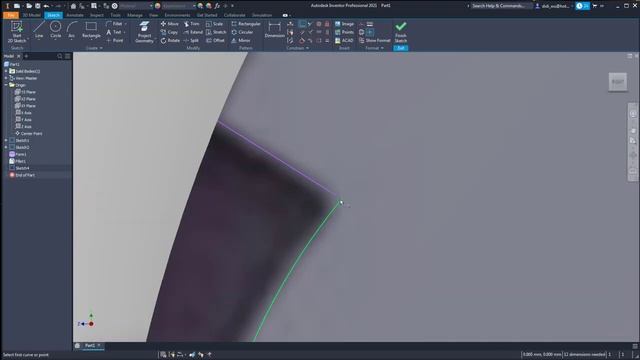The height and width of the screenshot is (360, 640).
Task: Expand the Solid Bodies node
Action: 6,71
